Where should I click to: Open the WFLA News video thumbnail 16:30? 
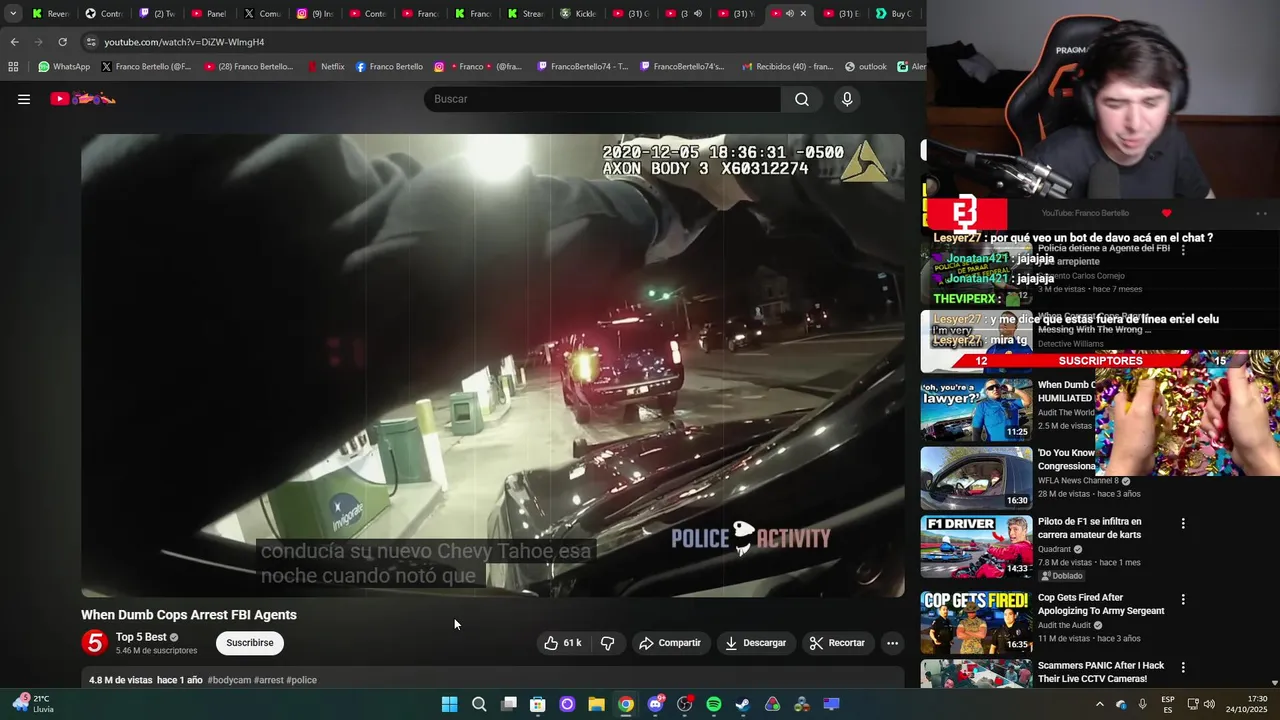(976, 478)
